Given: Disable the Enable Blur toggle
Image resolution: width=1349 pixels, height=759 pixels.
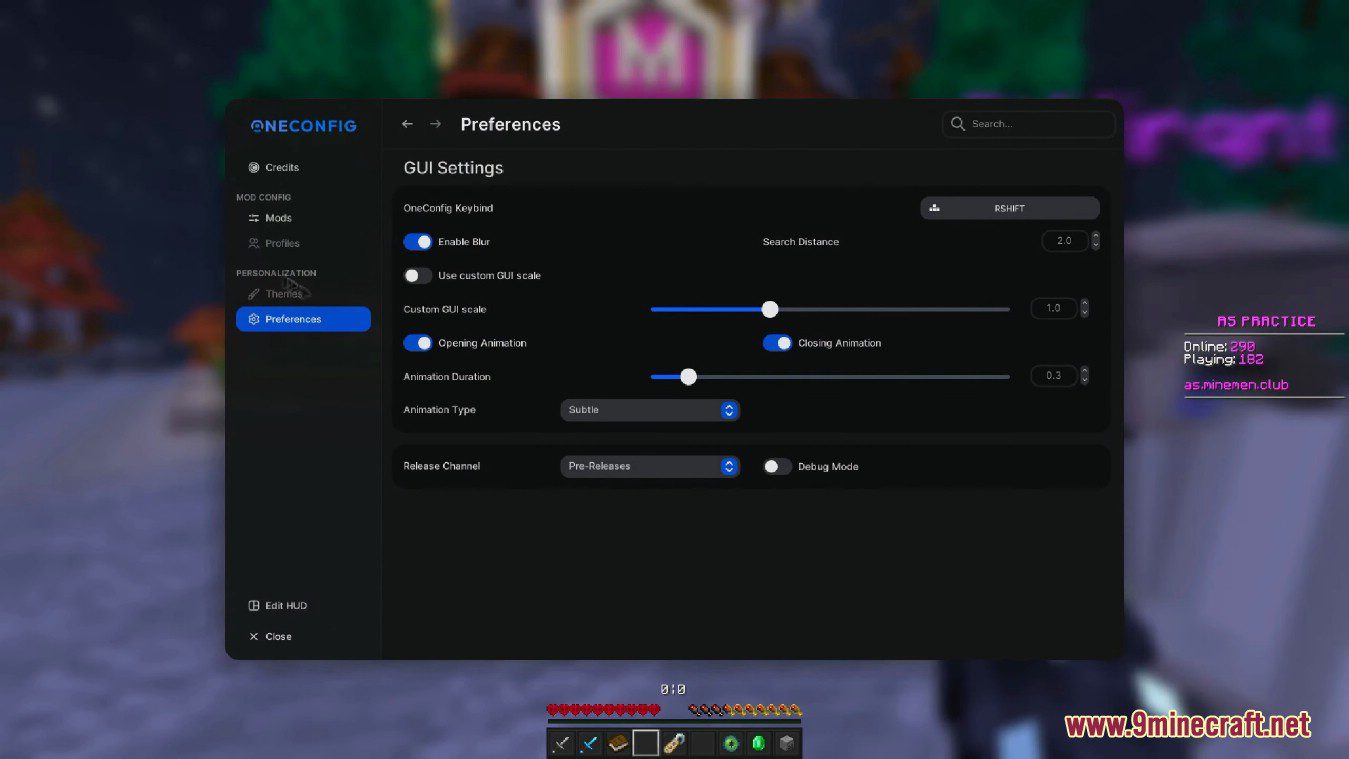Looking at the screenshot, I should pos(418,242).
